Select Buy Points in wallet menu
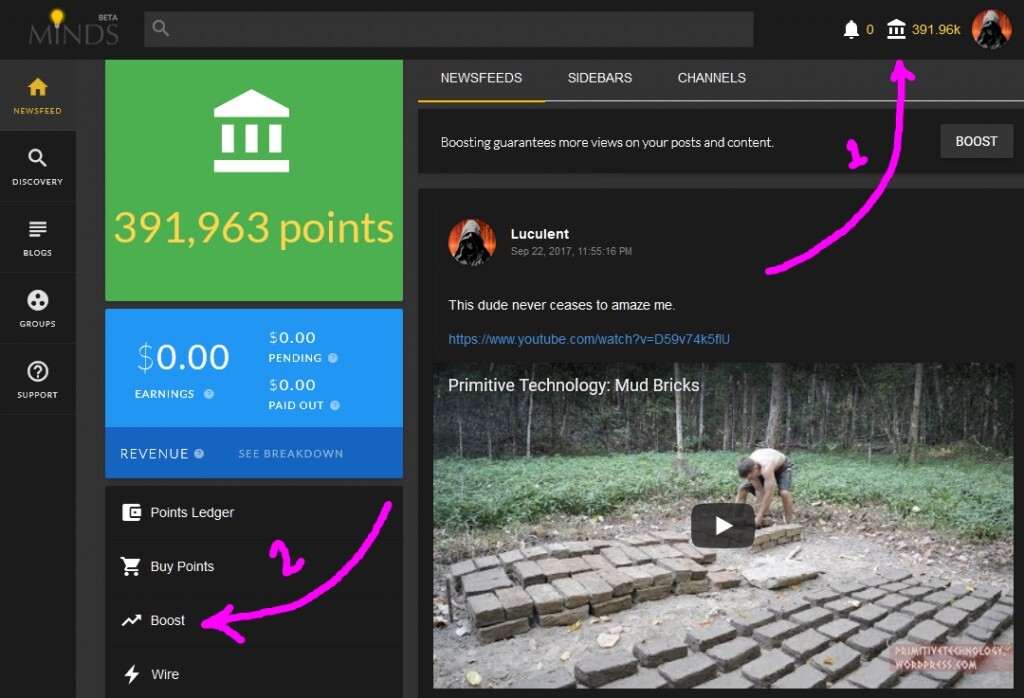Screen dimensions: 1024x698 pos(181,566)
